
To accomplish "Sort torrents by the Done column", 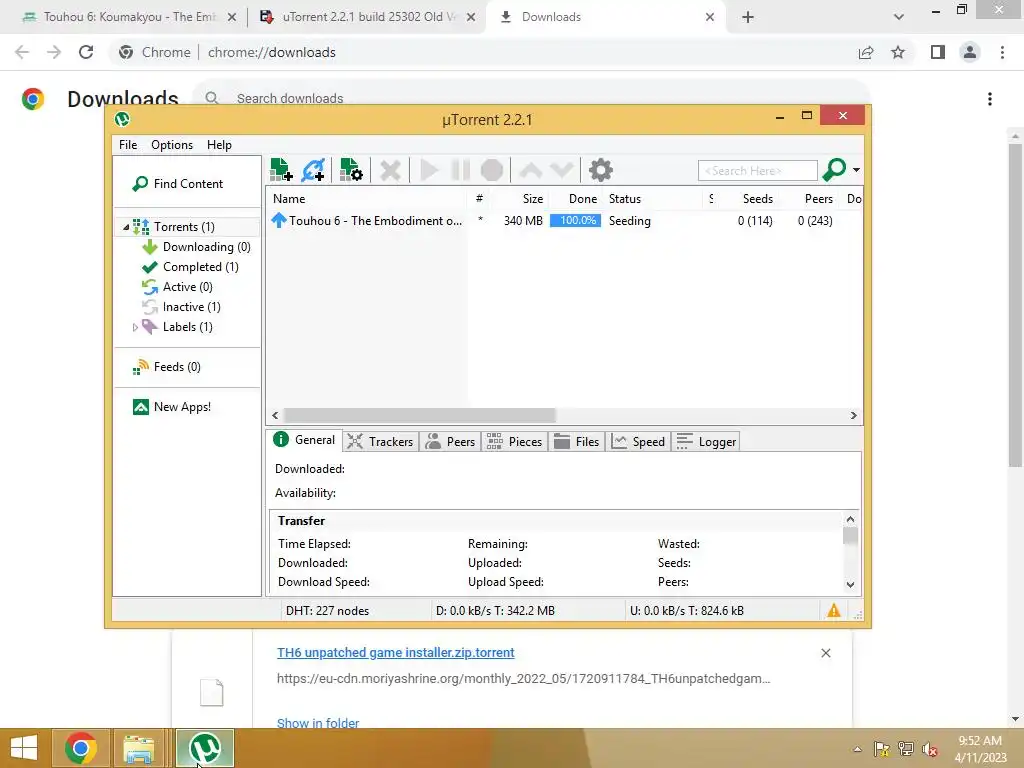I will coord(576,199).
